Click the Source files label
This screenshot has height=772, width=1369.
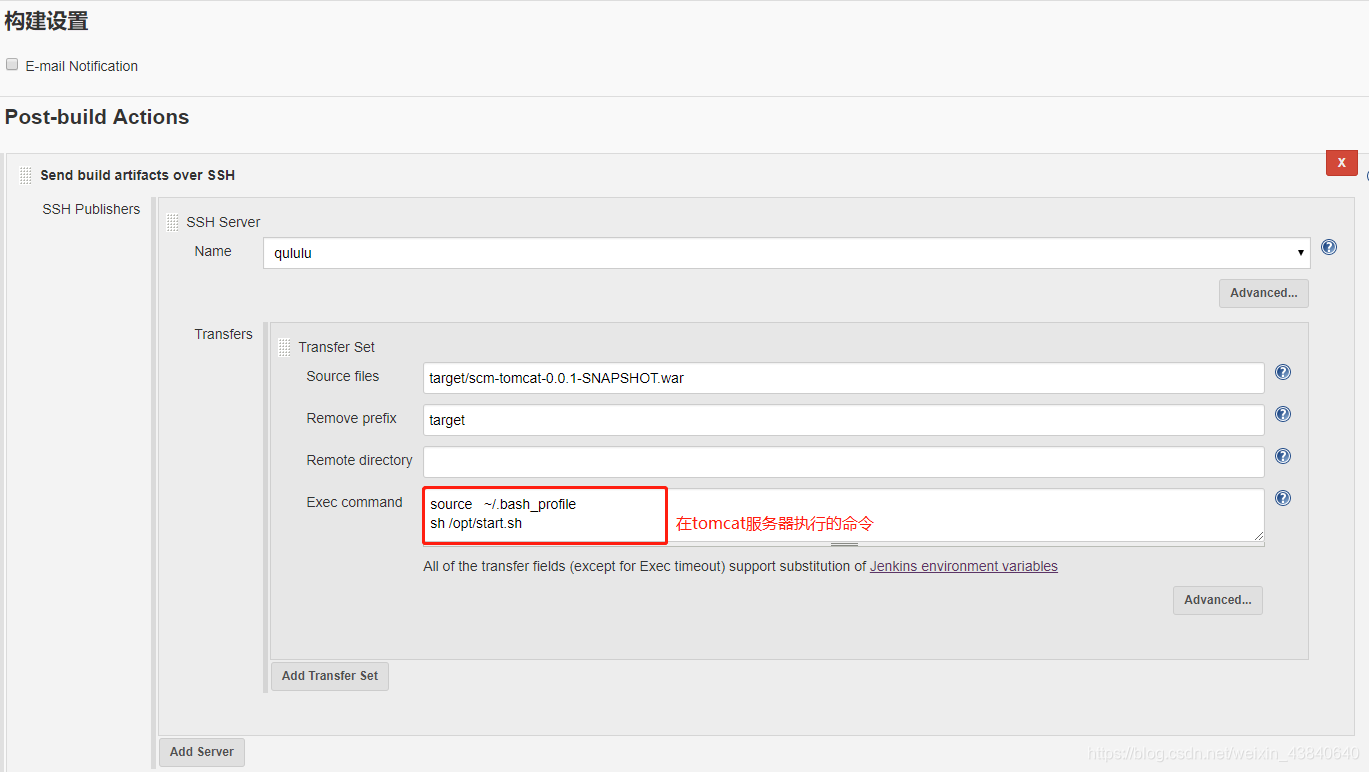(x=343, y=376)
